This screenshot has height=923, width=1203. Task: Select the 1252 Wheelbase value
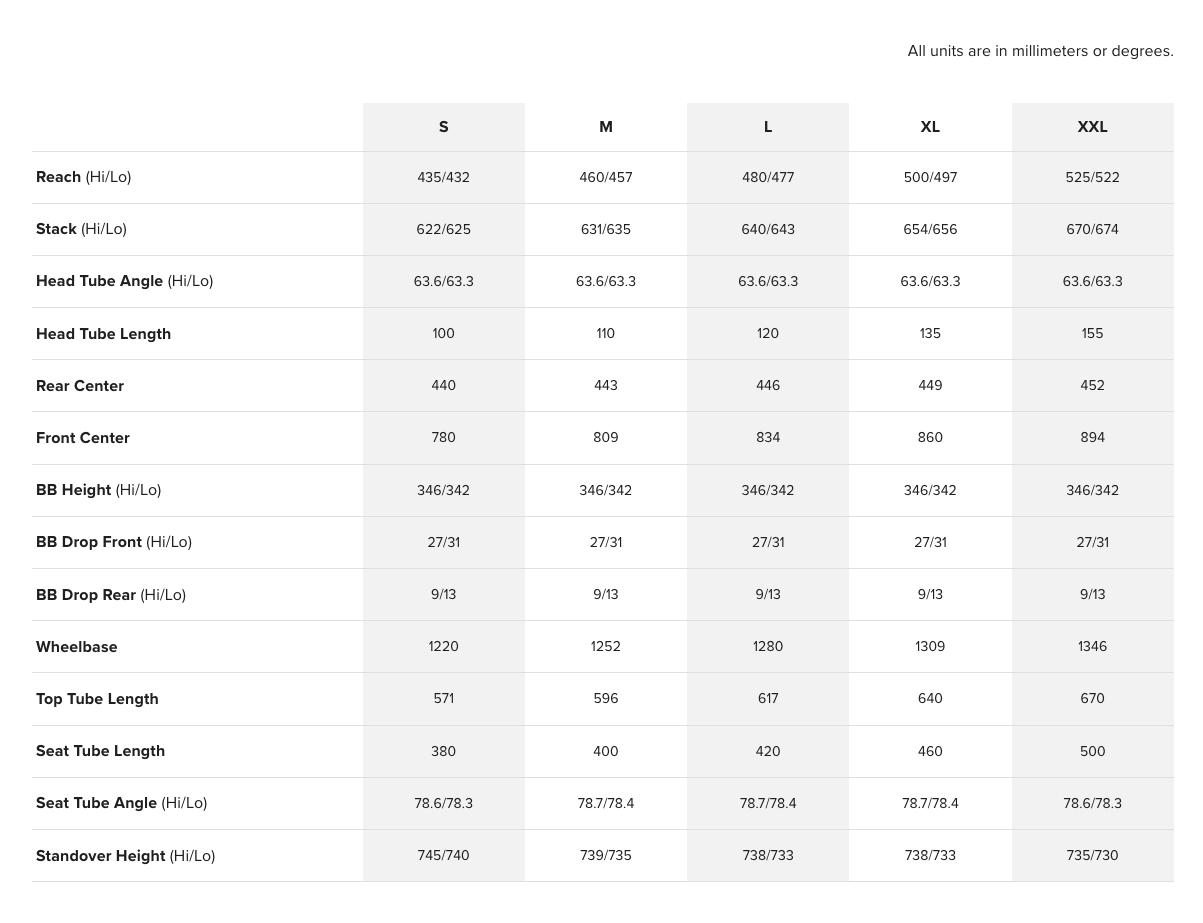(x=605, y=647)
